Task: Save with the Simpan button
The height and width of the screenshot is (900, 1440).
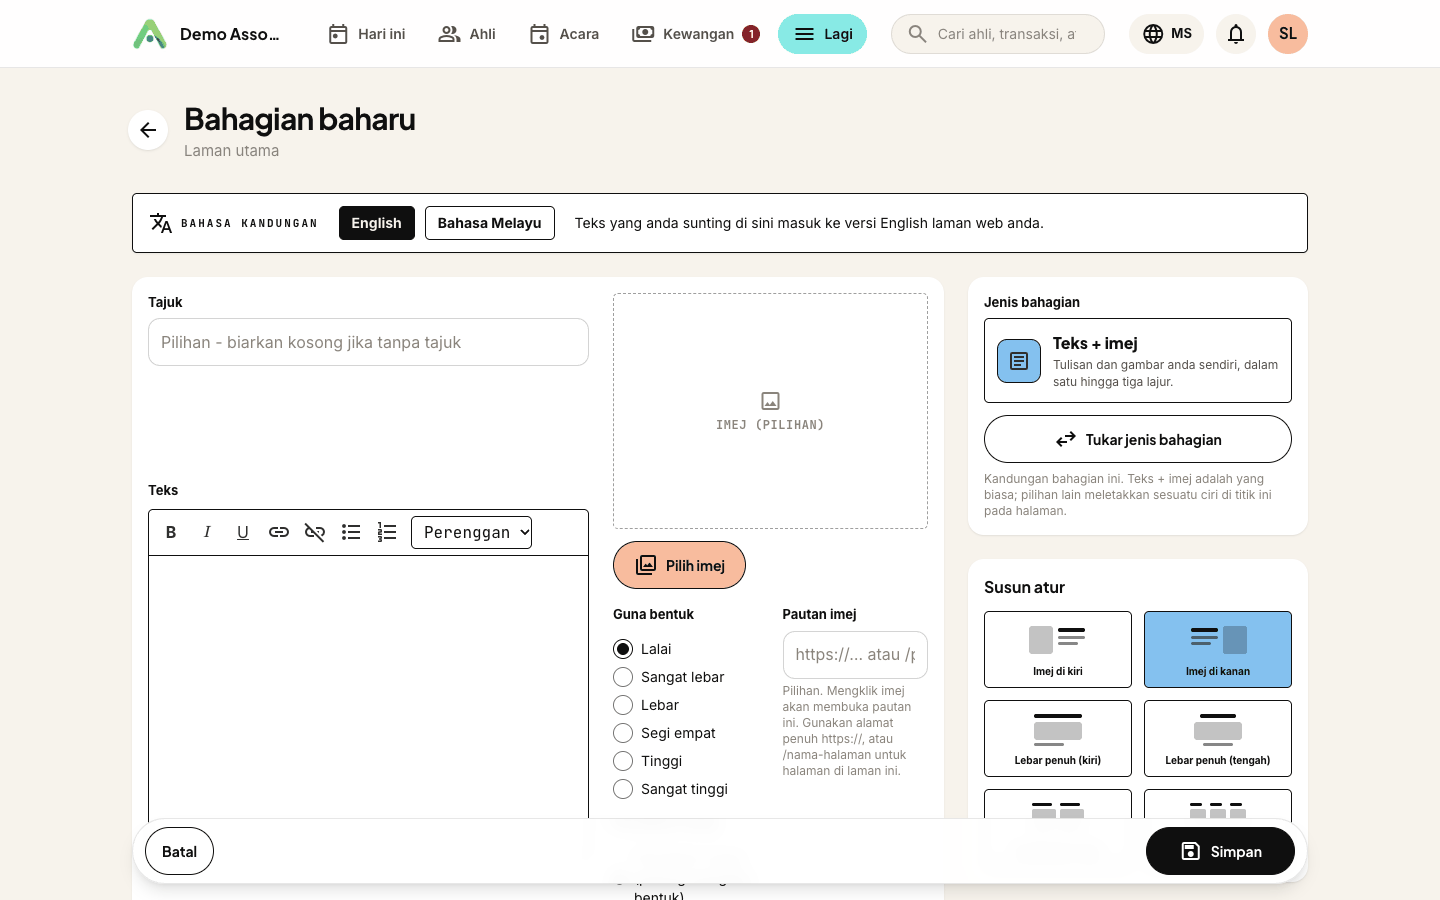Action: click(x=1220, y=851)
